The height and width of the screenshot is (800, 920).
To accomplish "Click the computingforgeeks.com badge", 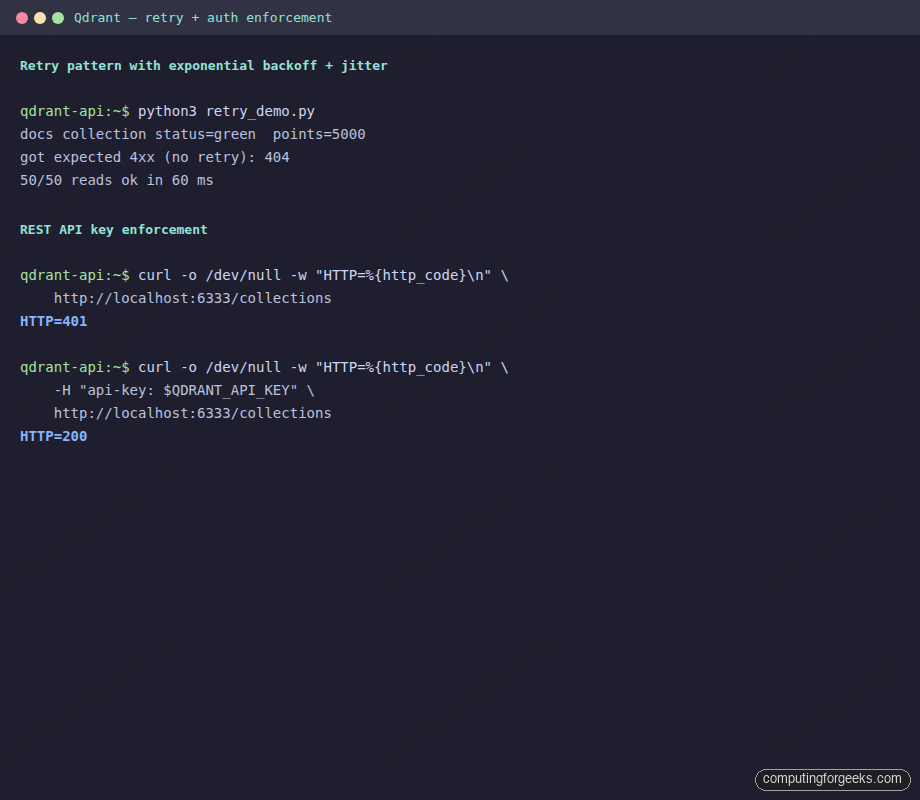I will coord(832,779).
